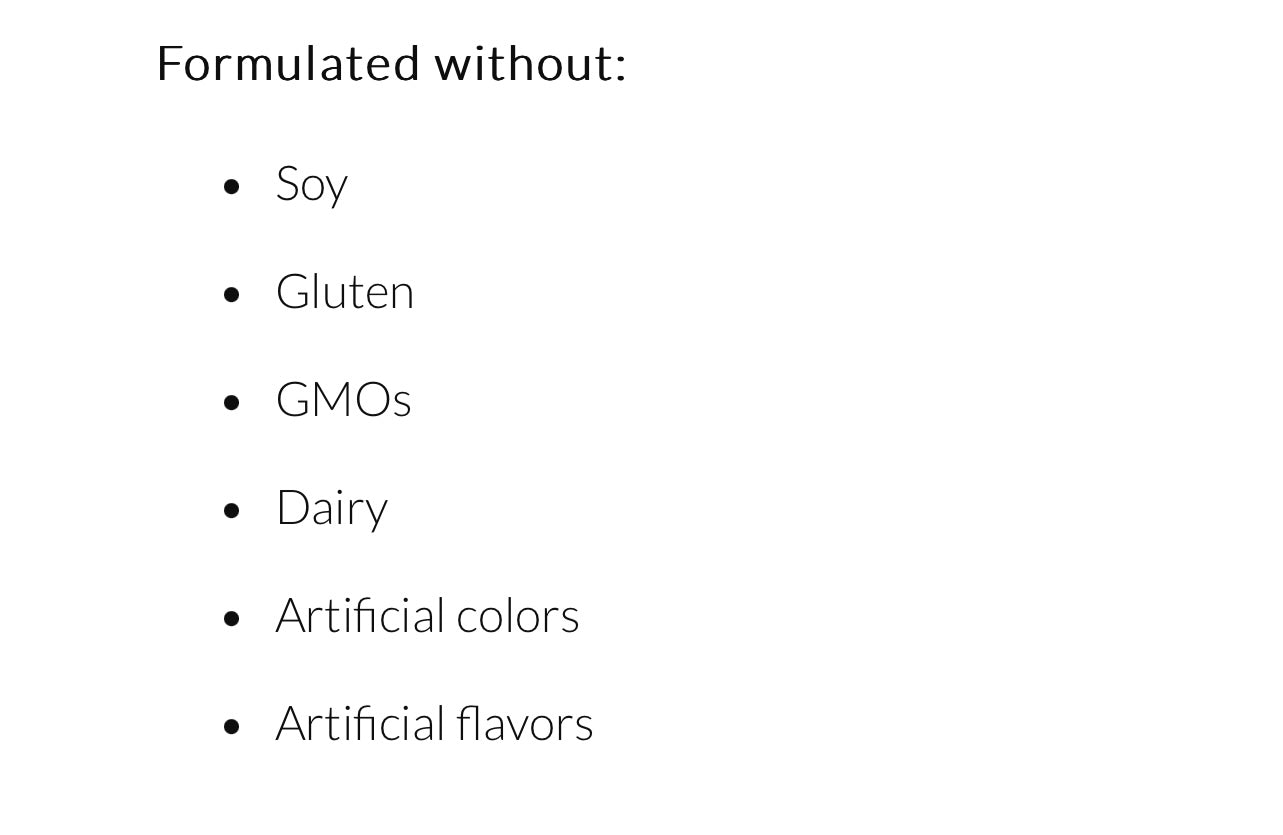Click the "Formulated without:" heading
Viewport: 1283px width, 835px height.
tap(391, 63)
